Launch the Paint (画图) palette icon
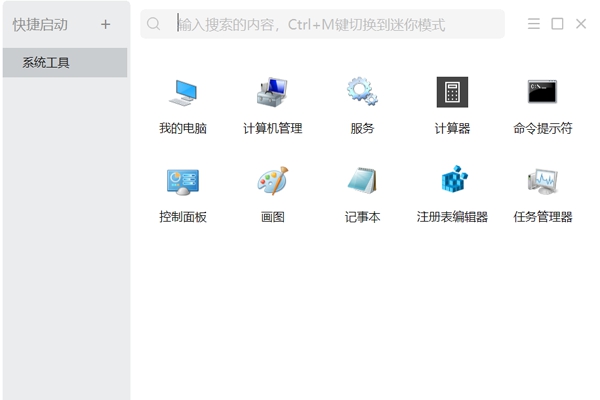Viewport: 600px width, 400px height. (272, 181)
